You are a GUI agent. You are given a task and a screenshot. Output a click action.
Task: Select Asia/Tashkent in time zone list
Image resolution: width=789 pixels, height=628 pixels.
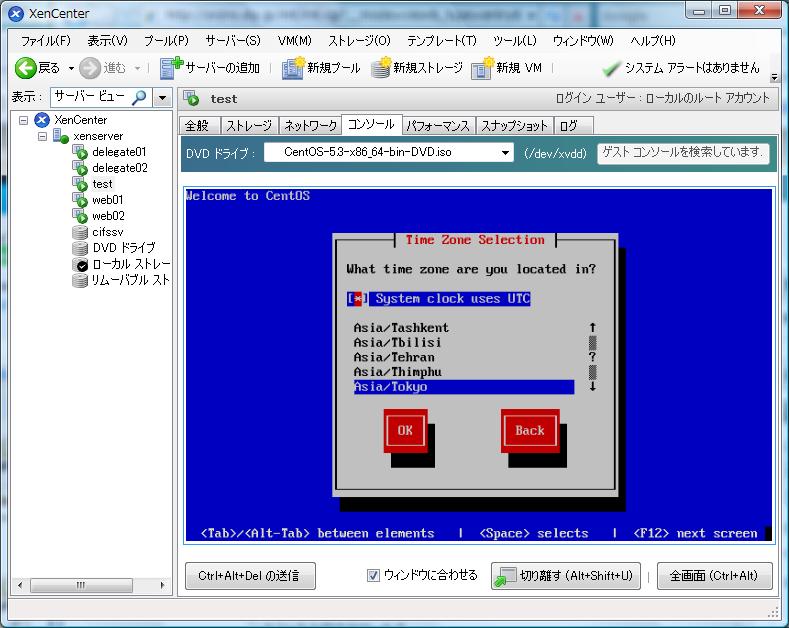(401, 328)
